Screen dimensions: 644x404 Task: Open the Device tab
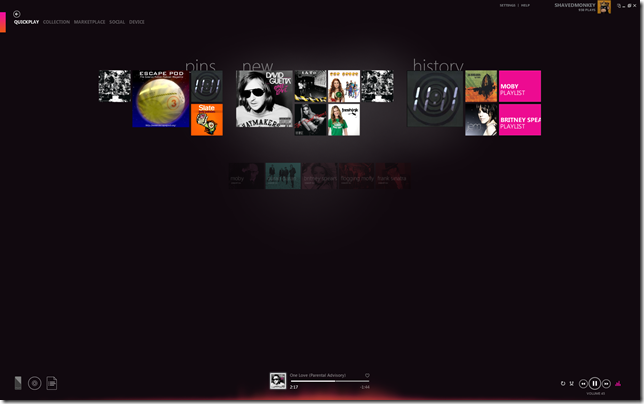click(137, 22)
